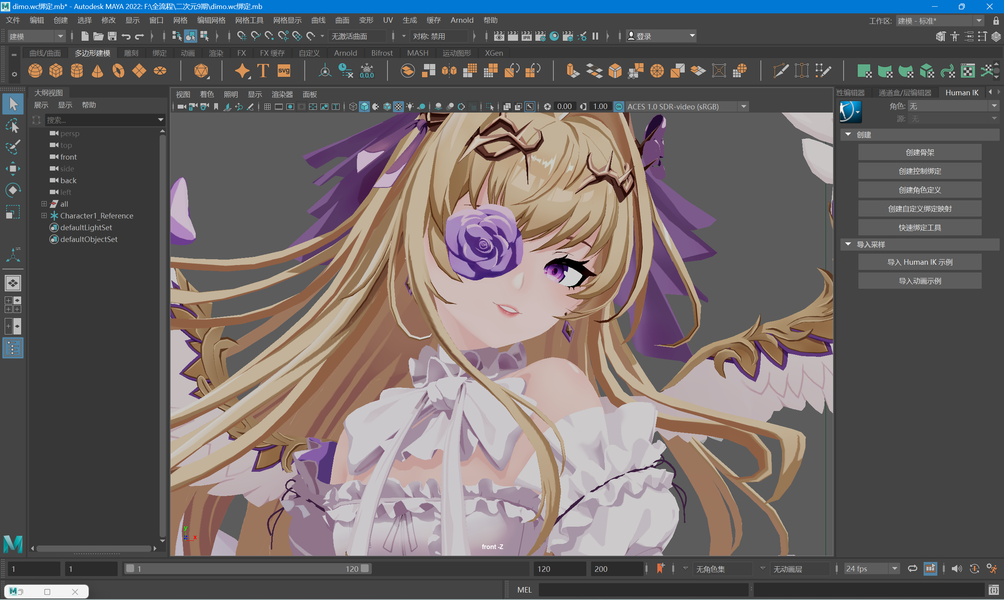This screenshot has width=1004, height=600.
Task: Toggle wireframe on shaded in viewport
Action: point(387,106)
